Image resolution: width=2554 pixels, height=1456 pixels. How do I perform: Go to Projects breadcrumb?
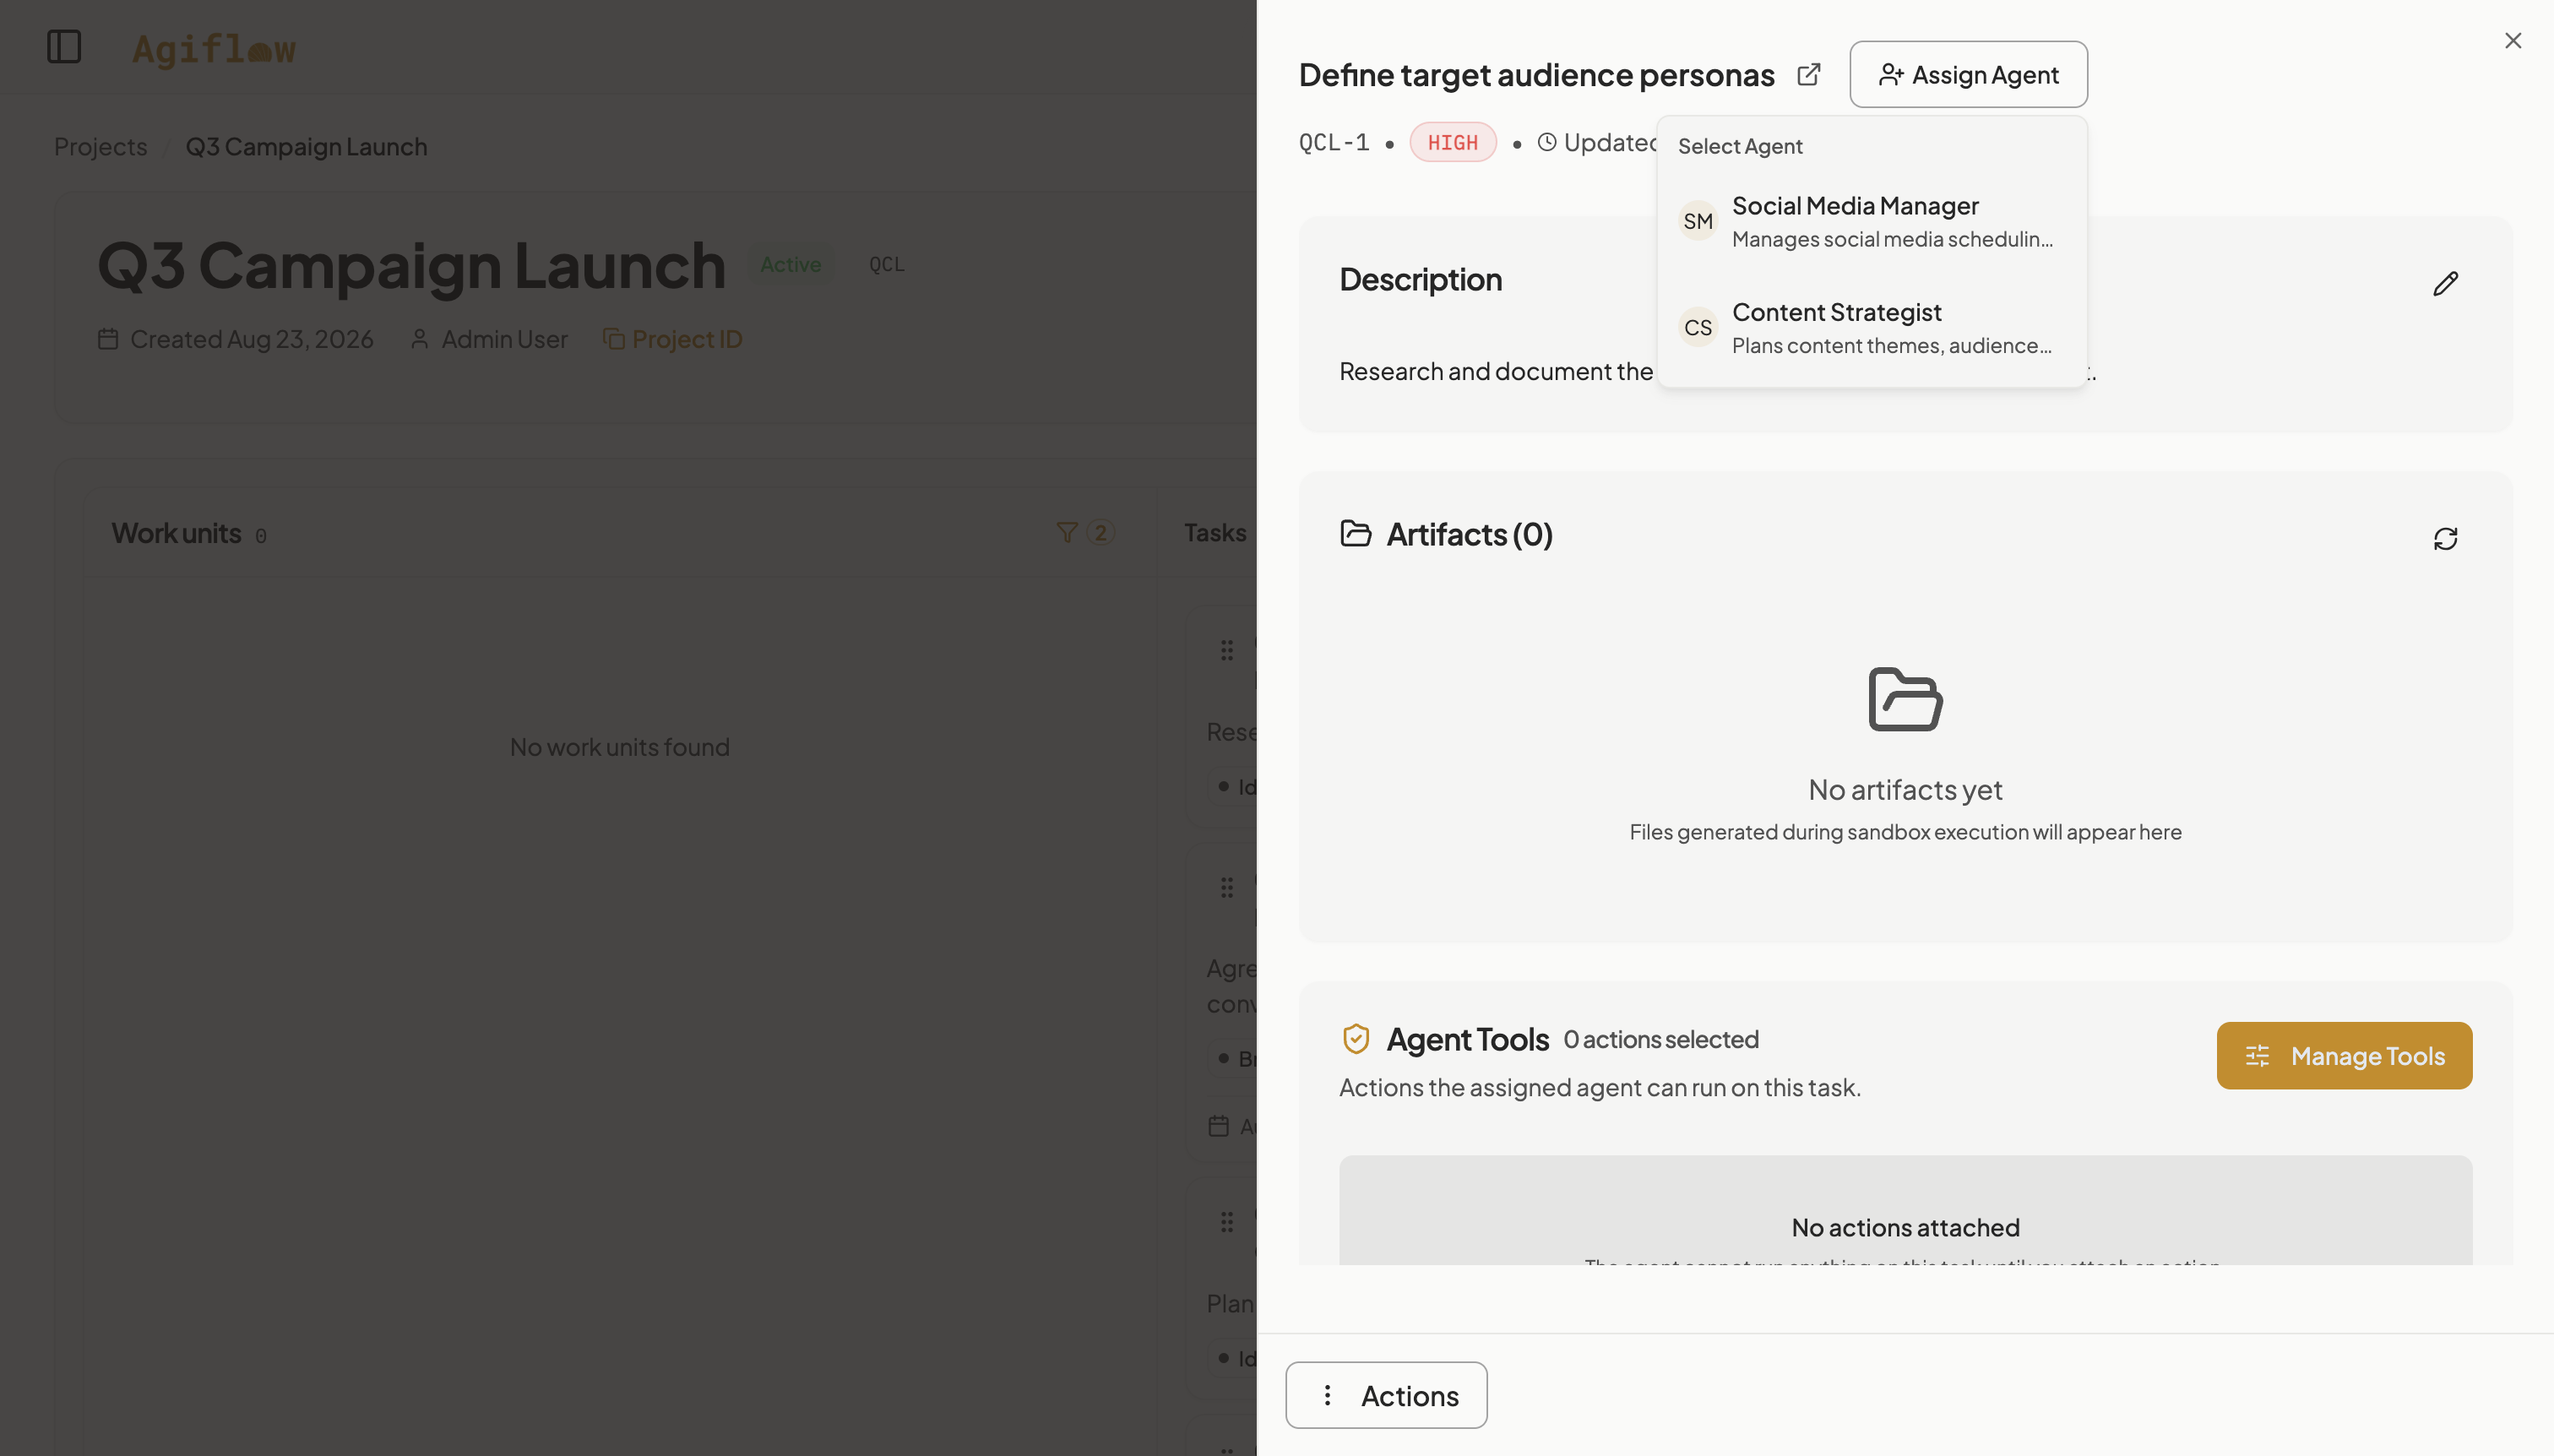pyautogui.click(x=100, y=147)
